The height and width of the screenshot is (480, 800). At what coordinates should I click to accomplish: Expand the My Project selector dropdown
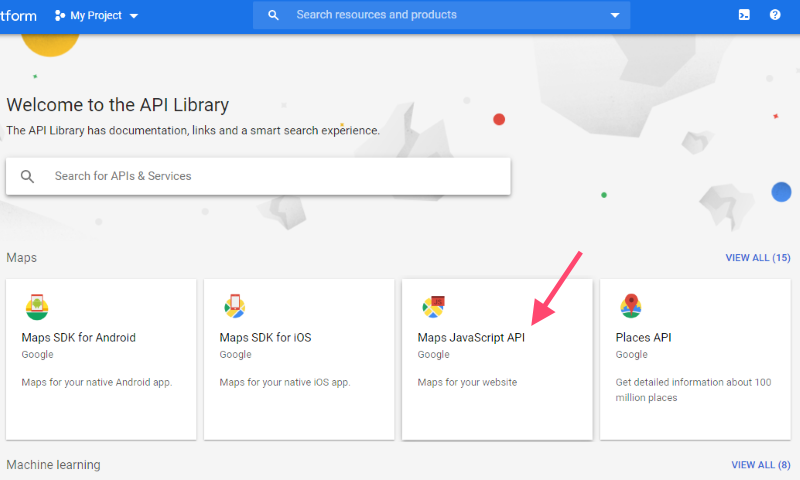coord(96,15)
